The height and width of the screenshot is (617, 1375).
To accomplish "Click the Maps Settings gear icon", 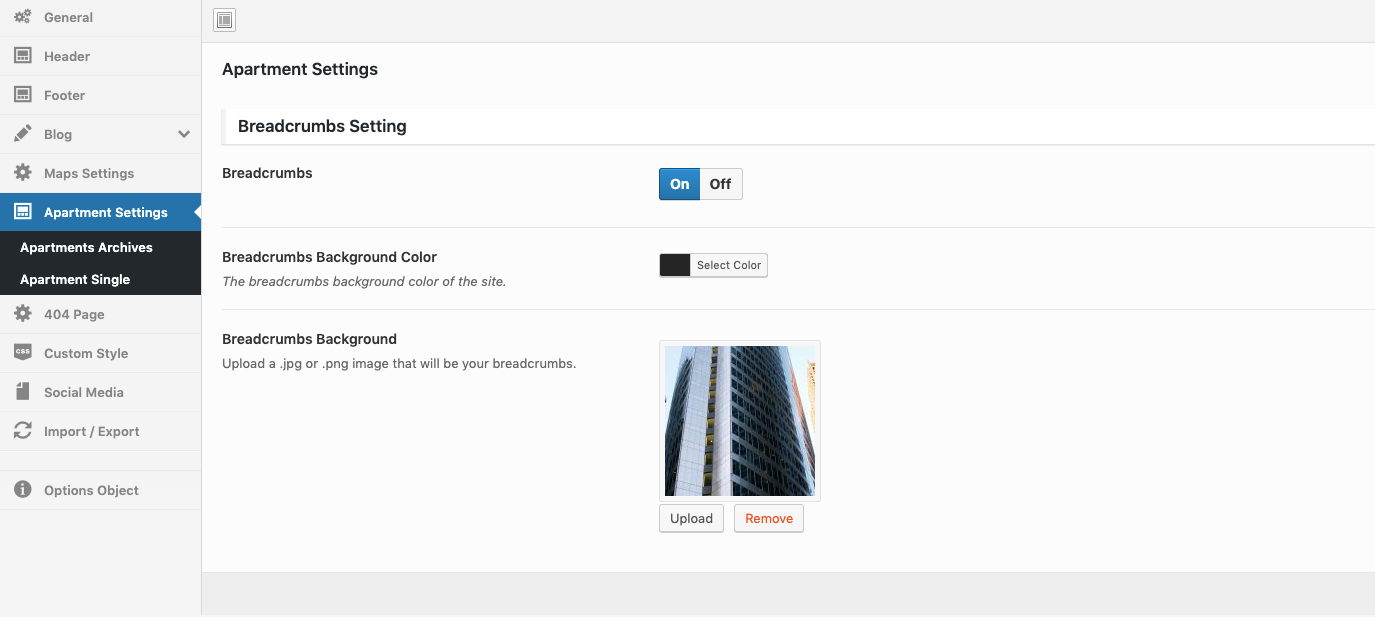I will point(22,173).
